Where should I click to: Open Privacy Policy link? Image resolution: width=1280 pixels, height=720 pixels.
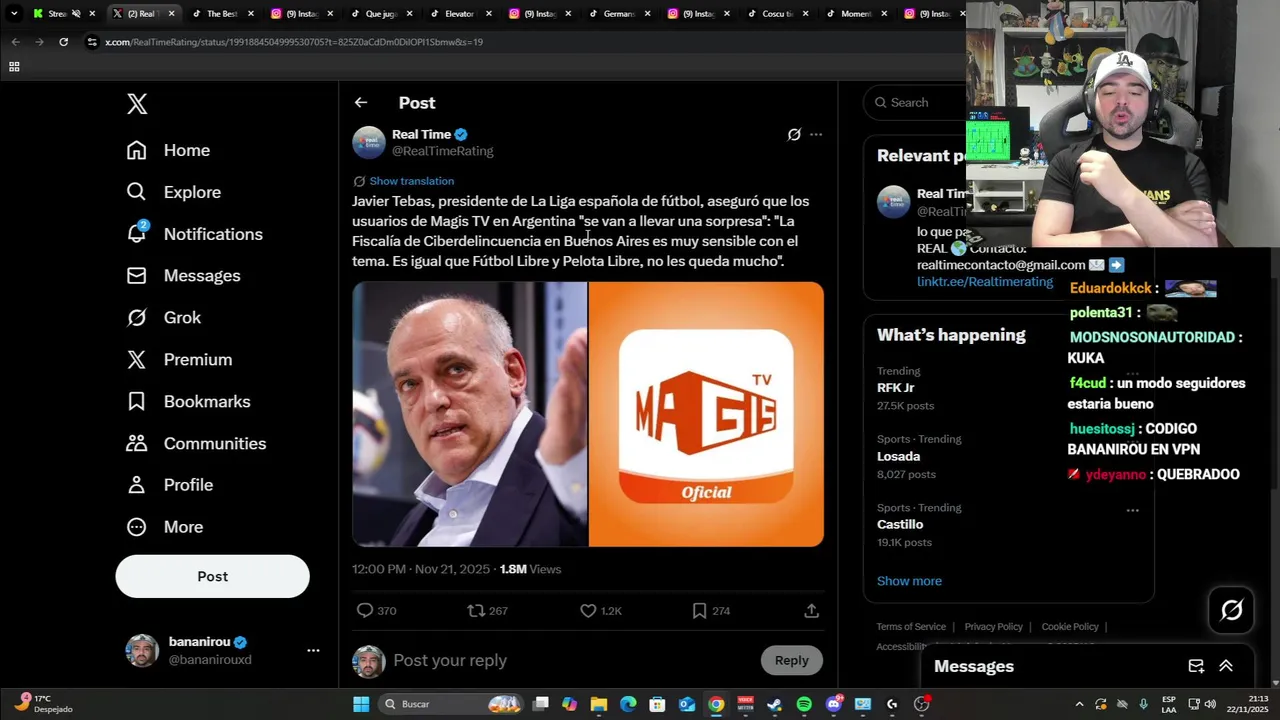(993, 627)
